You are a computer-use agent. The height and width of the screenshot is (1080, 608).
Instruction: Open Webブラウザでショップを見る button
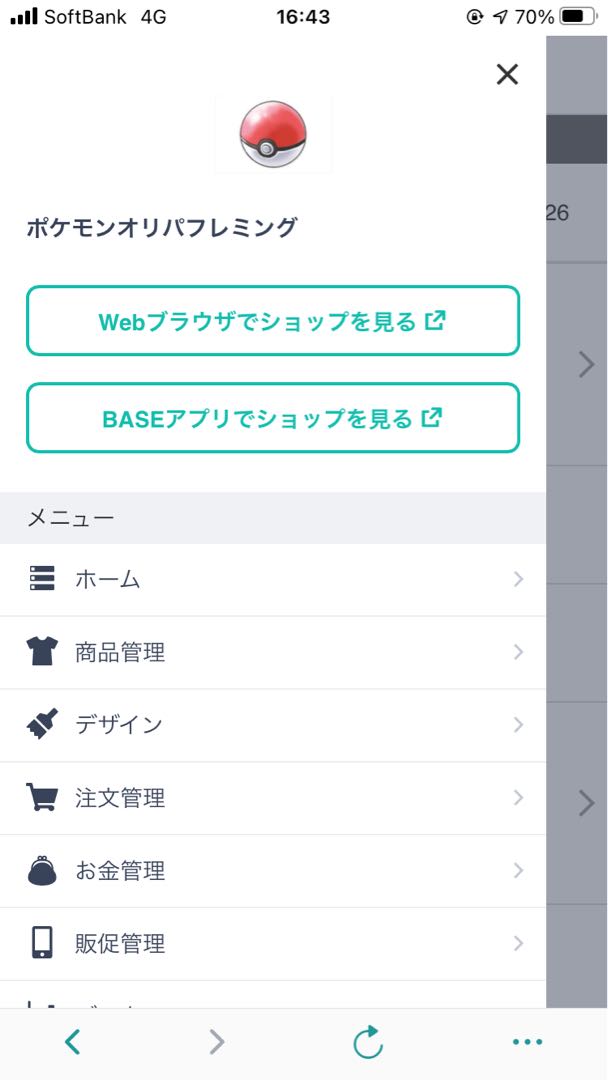273,321
